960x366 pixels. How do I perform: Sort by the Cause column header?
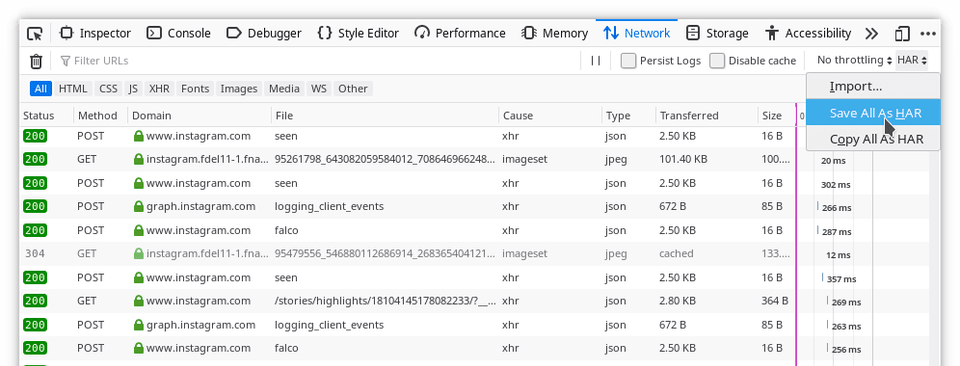tap(550, 115)
